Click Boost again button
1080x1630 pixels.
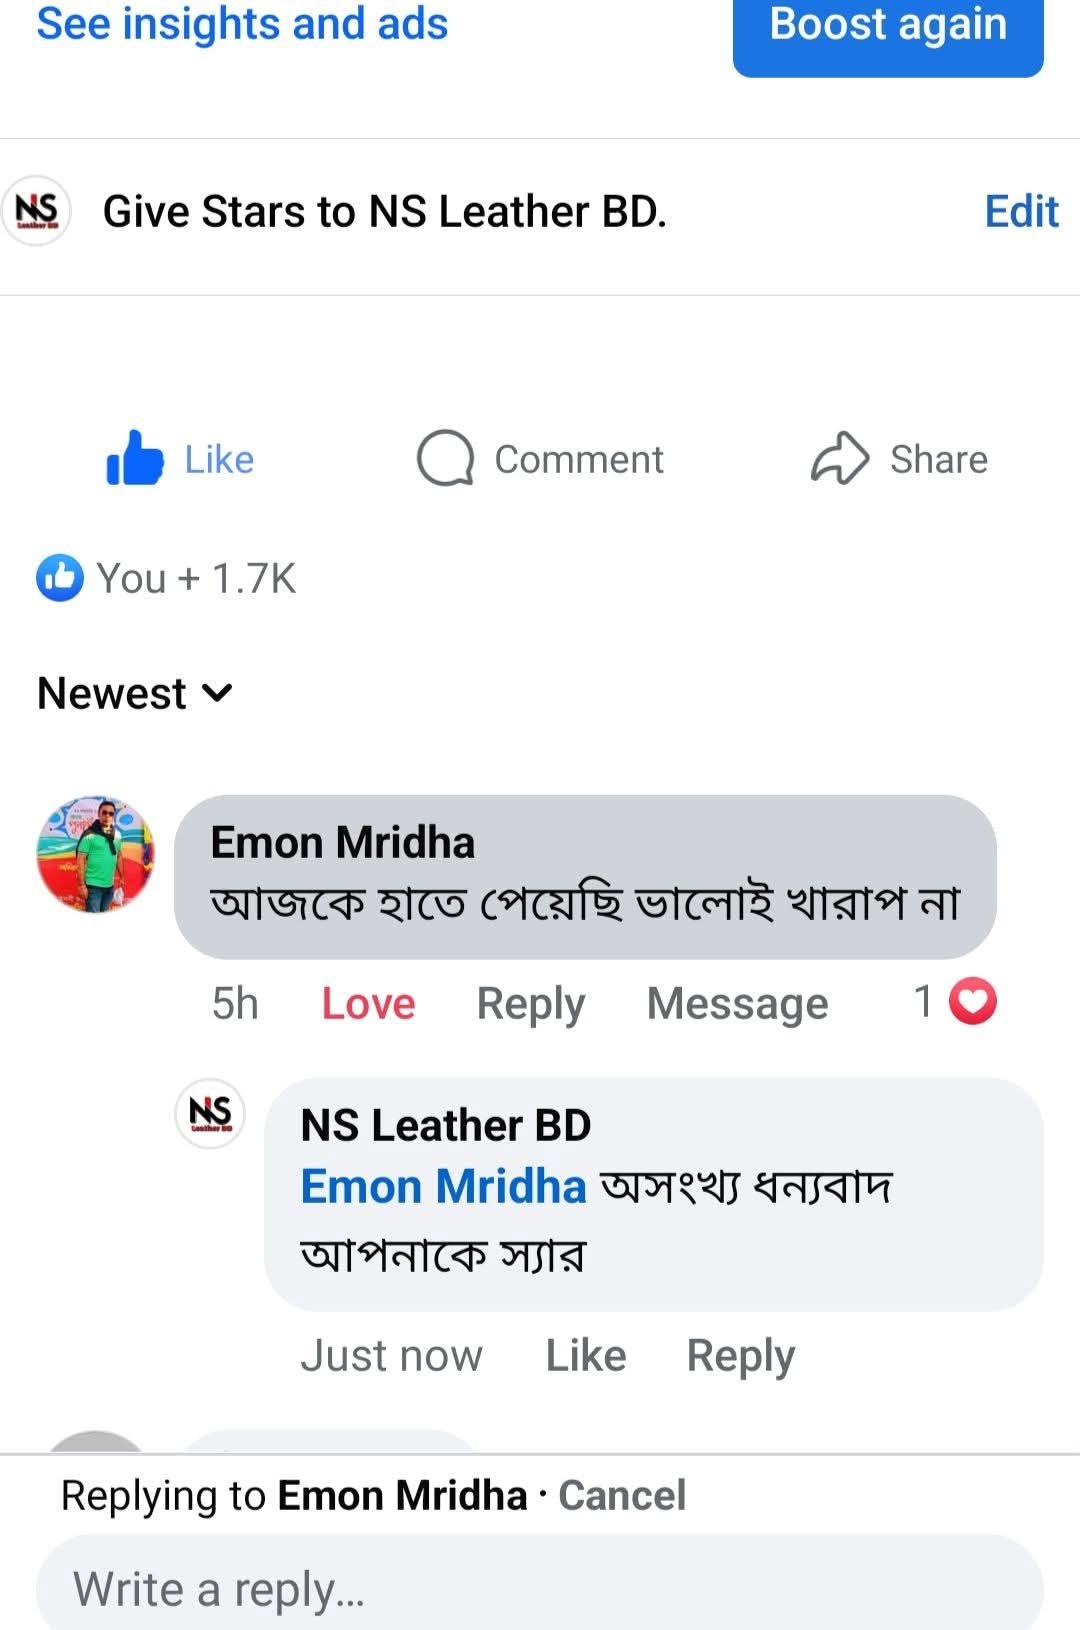pyautogui.click(x=887, y=27)
